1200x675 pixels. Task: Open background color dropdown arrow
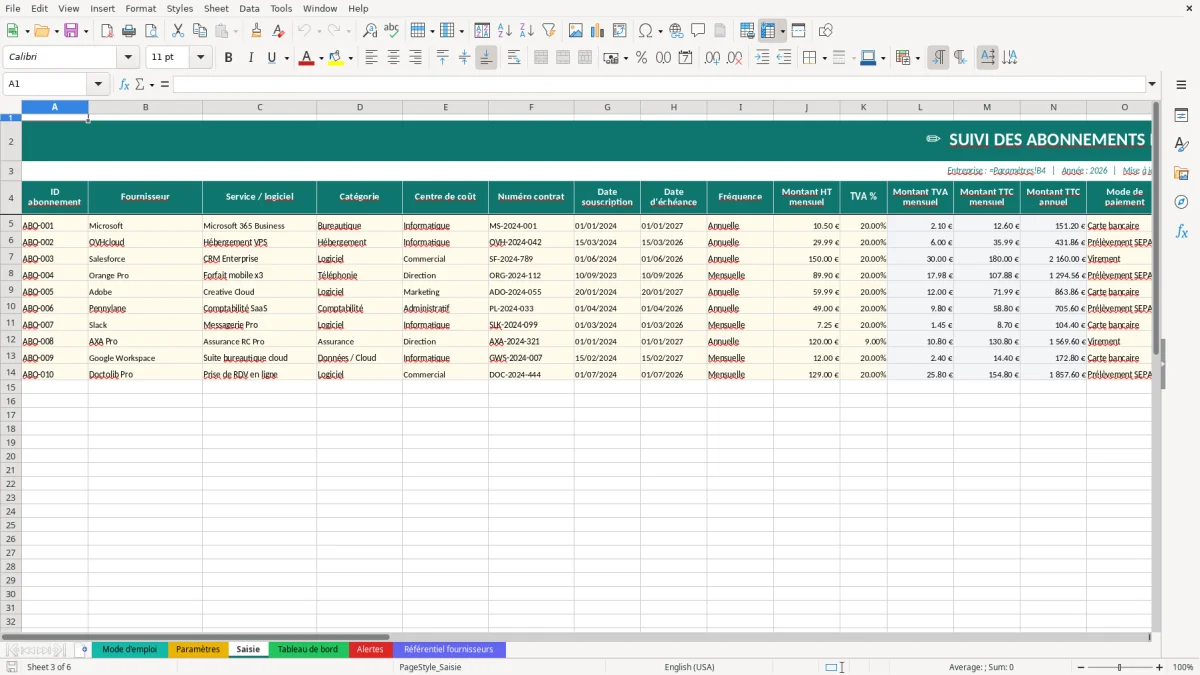pos(350,58)
